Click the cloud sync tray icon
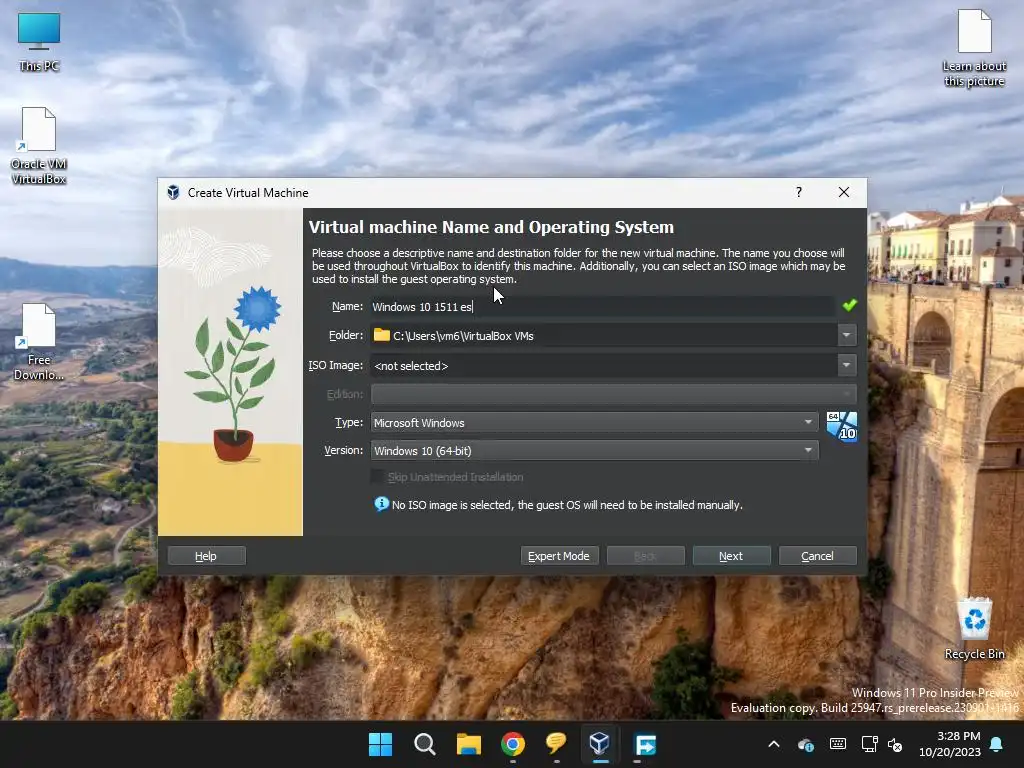1024x768 pixels. (x=806, y=744)
